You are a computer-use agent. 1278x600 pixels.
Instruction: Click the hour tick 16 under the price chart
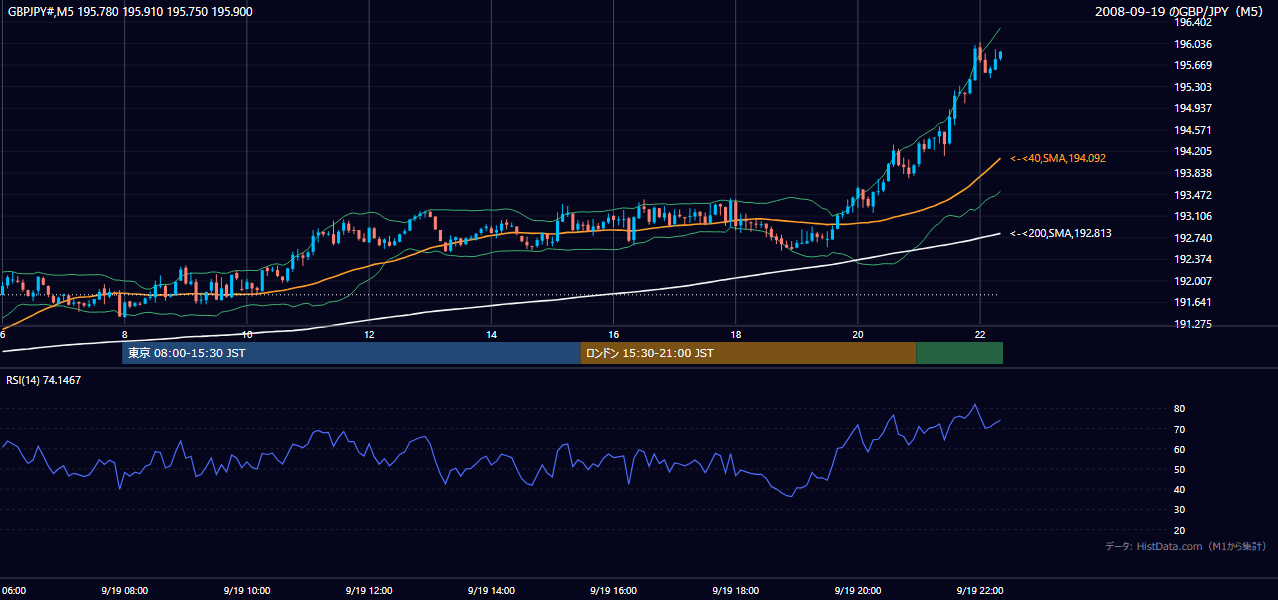[613, 334]
